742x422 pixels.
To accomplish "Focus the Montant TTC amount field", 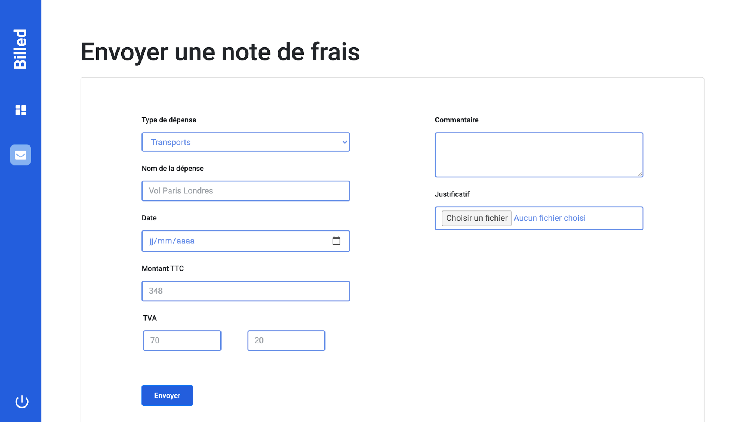I will coord(246,291).
